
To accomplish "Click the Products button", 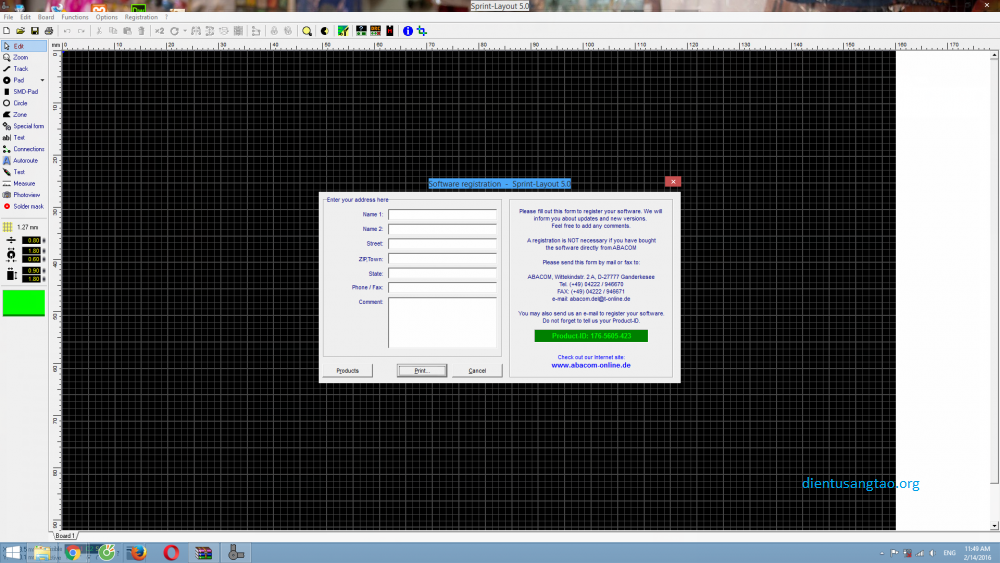I will [348, 370].
